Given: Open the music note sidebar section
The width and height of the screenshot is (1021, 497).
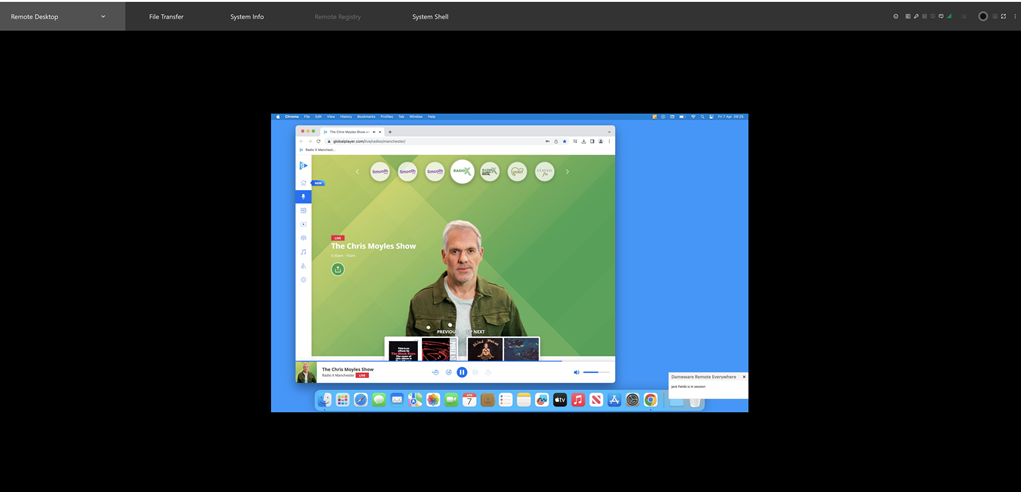Looking at the screenshot, I should (303, 251).
